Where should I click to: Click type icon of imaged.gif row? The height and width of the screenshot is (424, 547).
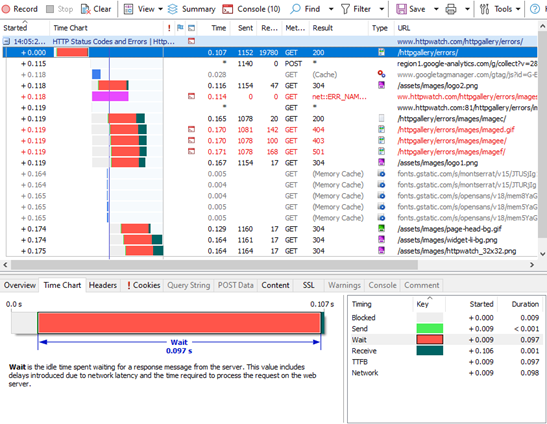tap(381, 129)
